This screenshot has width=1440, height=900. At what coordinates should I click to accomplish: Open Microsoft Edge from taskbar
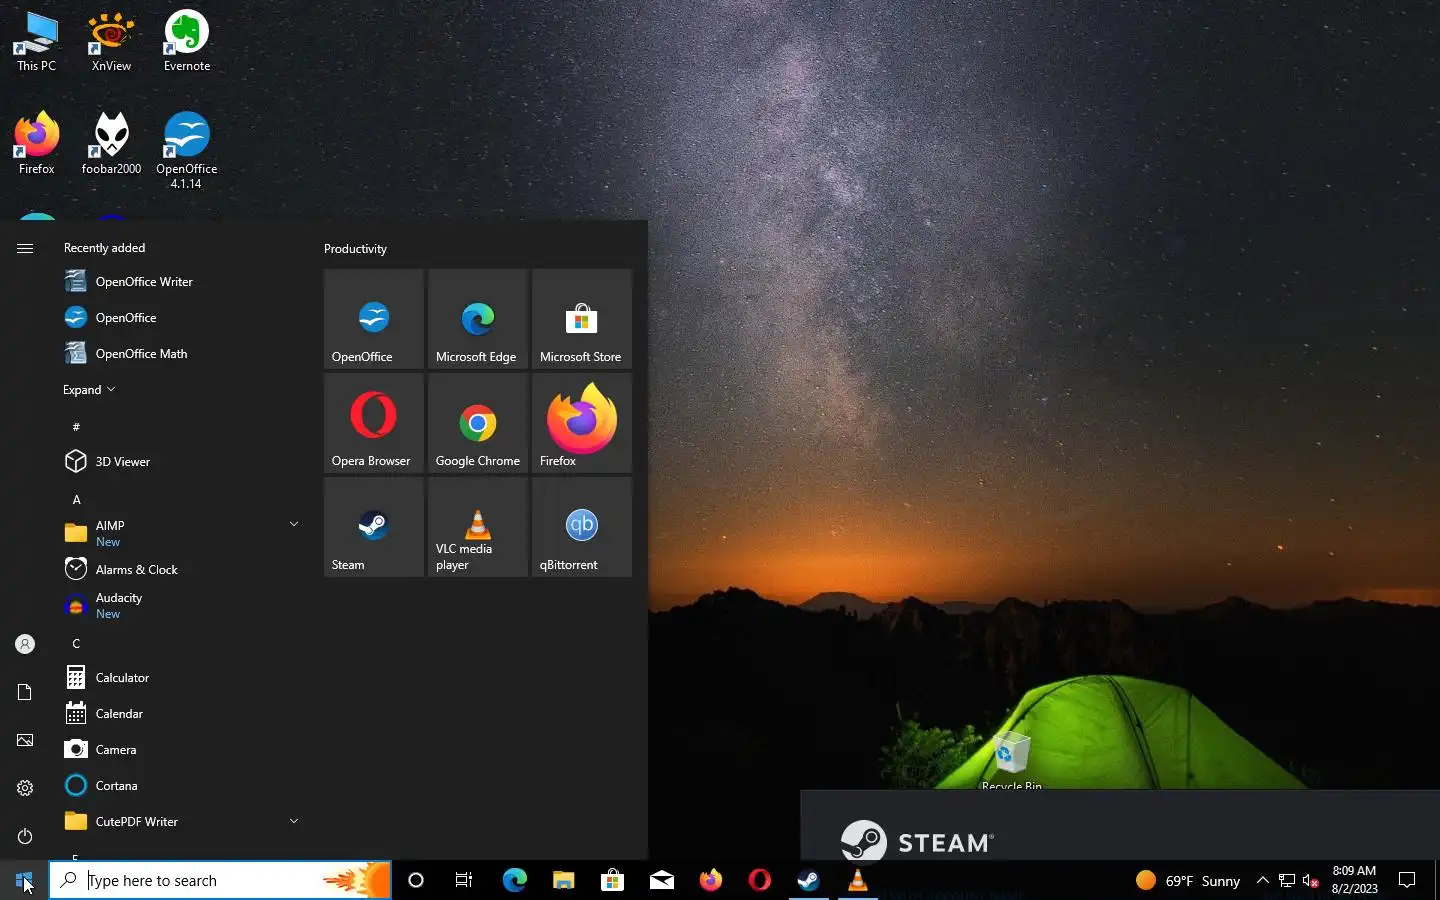(514, 880)
